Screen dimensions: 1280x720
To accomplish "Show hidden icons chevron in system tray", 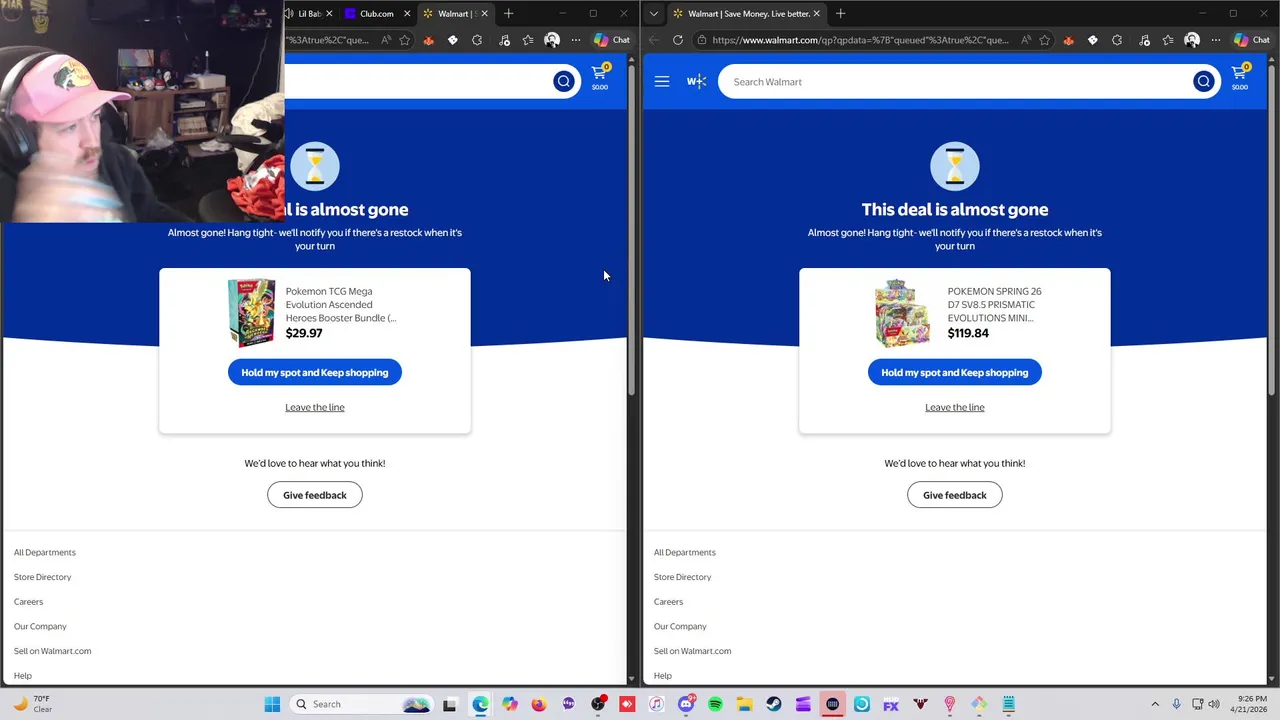I will pyautogui.click(x=1155, y=704).
